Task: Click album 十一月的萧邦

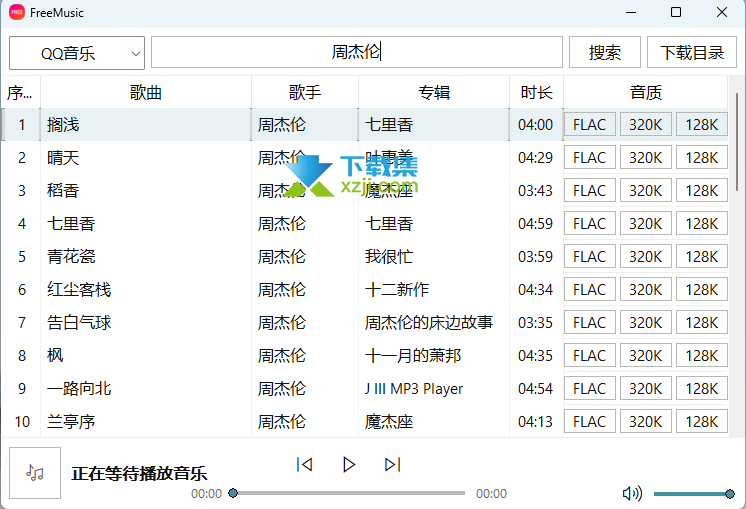Action: click(412, 355)
